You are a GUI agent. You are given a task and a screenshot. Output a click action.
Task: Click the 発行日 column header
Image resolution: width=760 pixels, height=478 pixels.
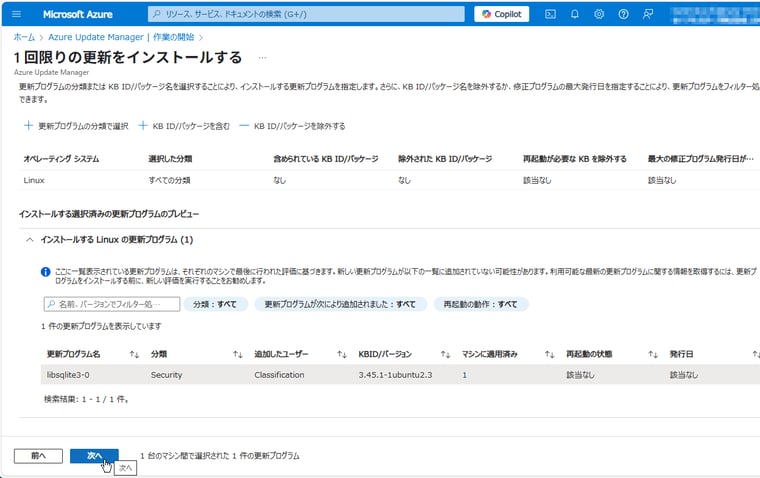[681, 354]
